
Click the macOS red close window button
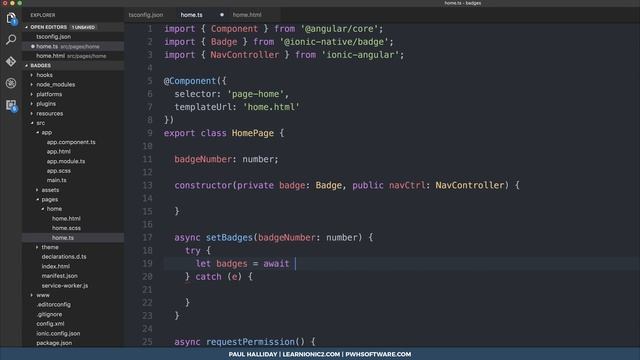click(x=4, y=2)
